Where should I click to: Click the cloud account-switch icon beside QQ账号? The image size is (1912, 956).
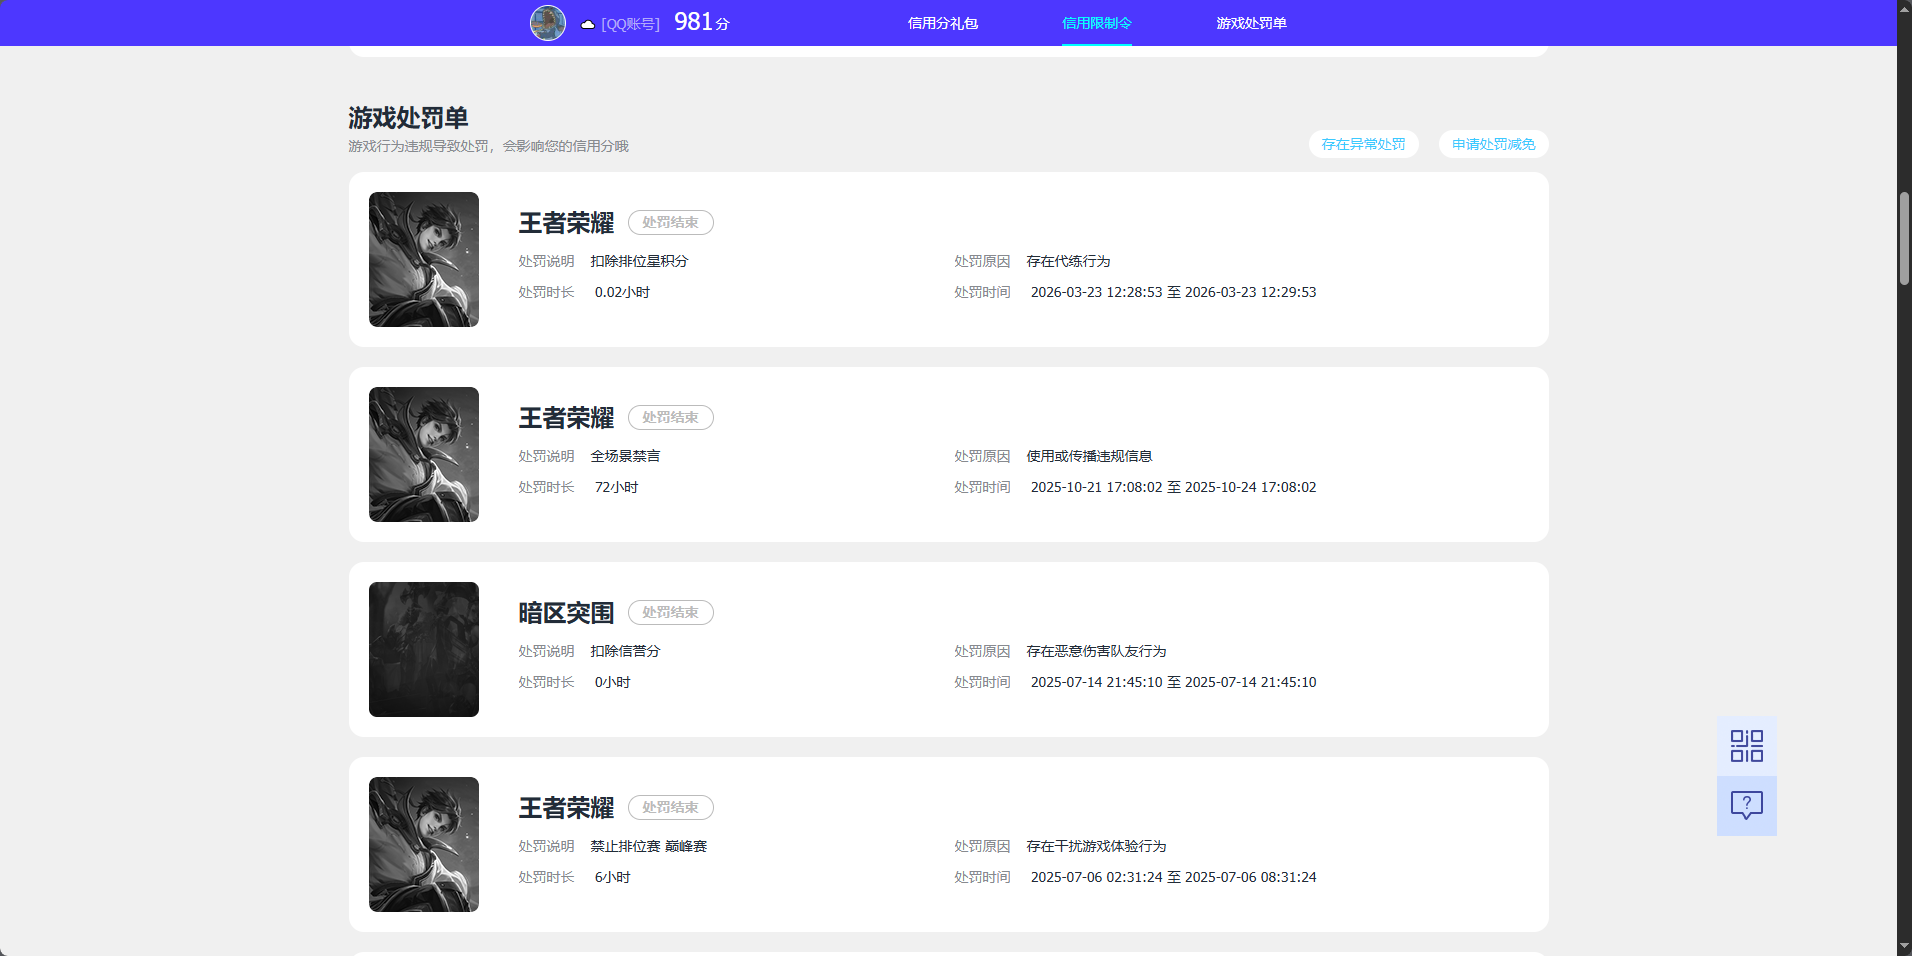(x=586, y=23)
